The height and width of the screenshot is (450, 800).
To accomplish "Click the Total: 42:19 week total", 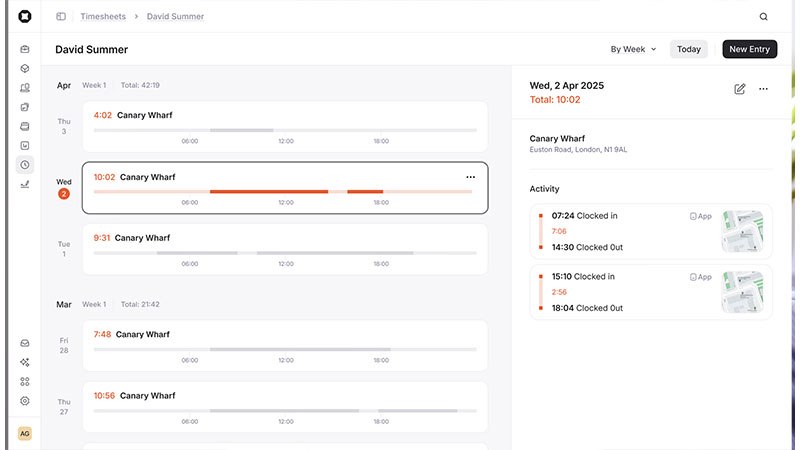I will 140,85.
